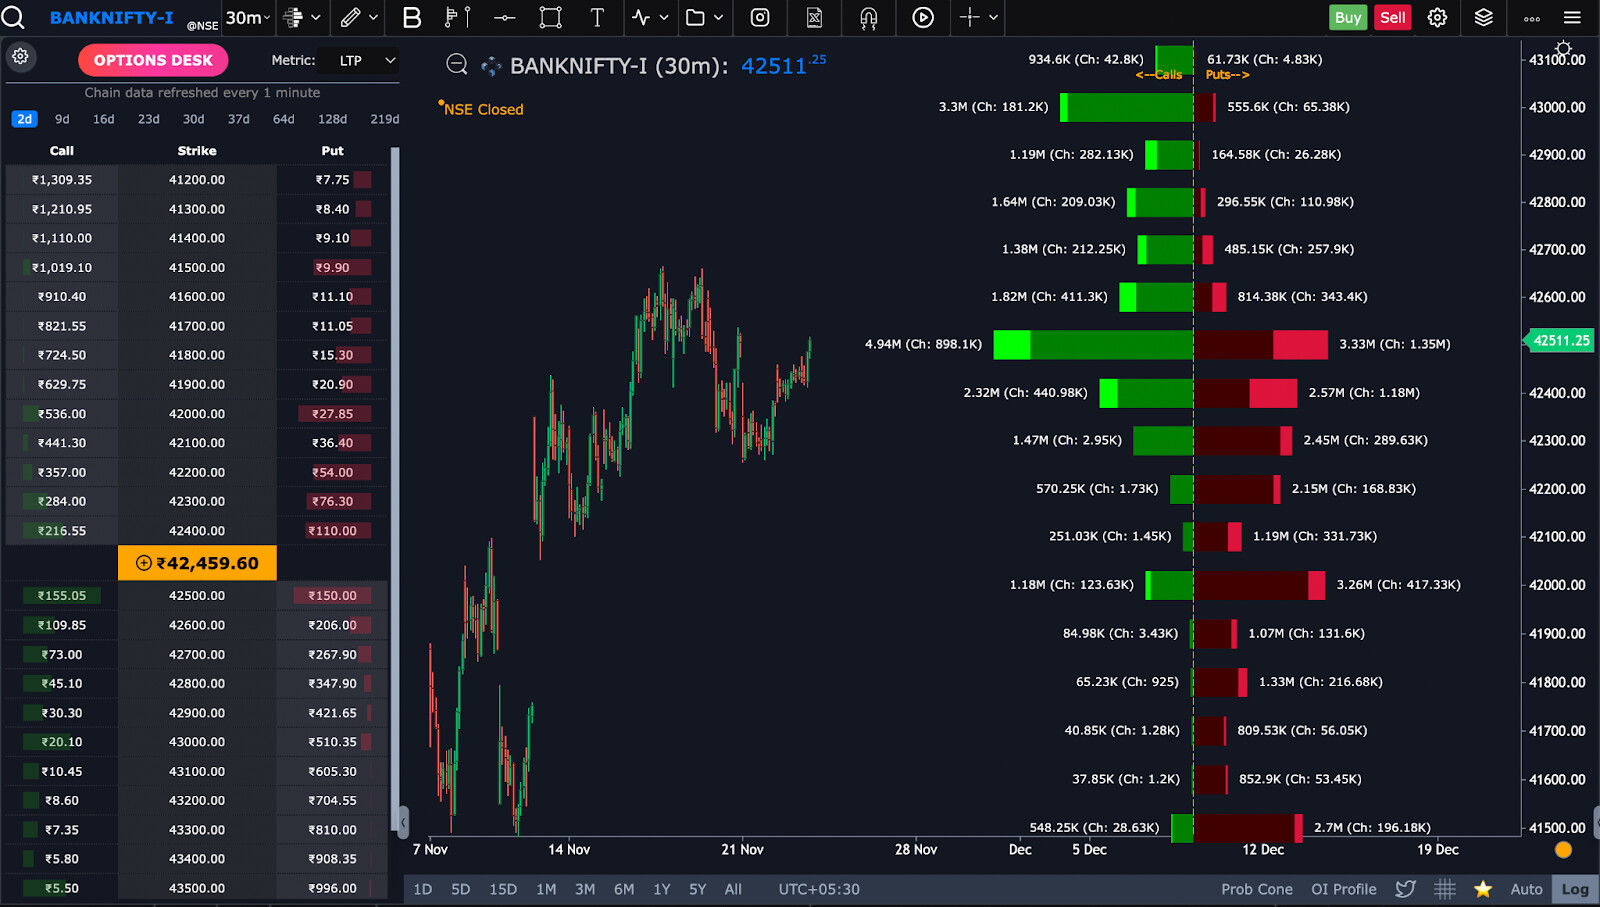
Task: Click the UTC+05:30 timezone selector
Action: pyautogui.click(x=819, y=889)
